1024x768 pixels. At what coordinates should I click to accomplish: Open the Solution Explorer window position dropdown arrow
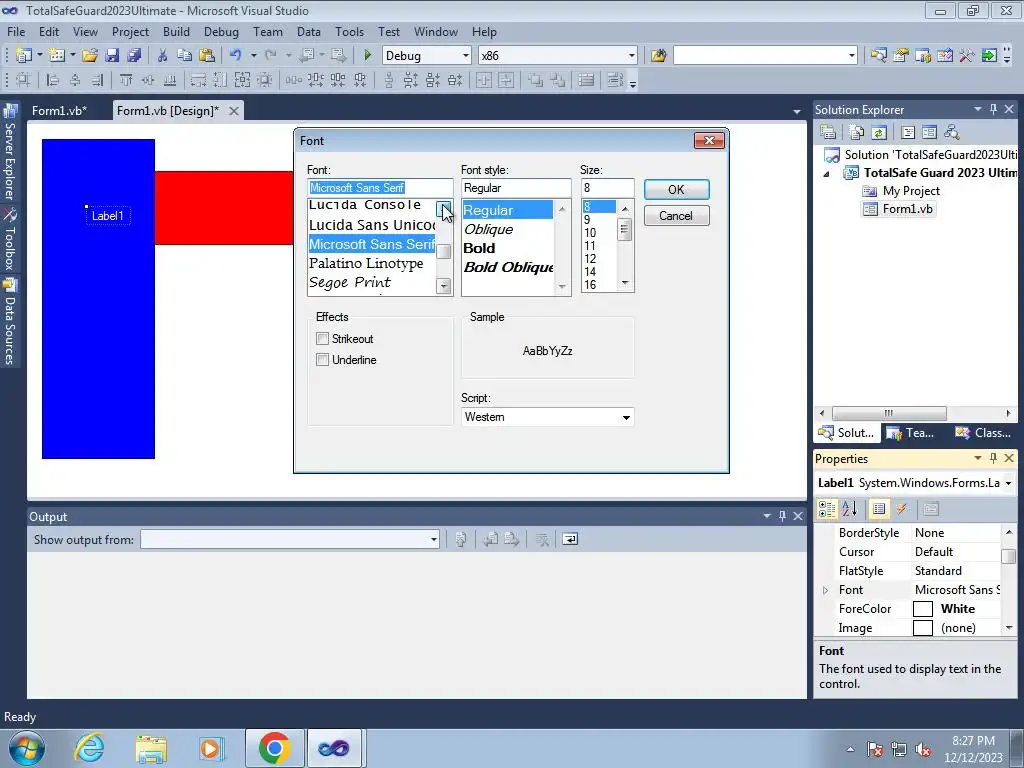point(978,109)
